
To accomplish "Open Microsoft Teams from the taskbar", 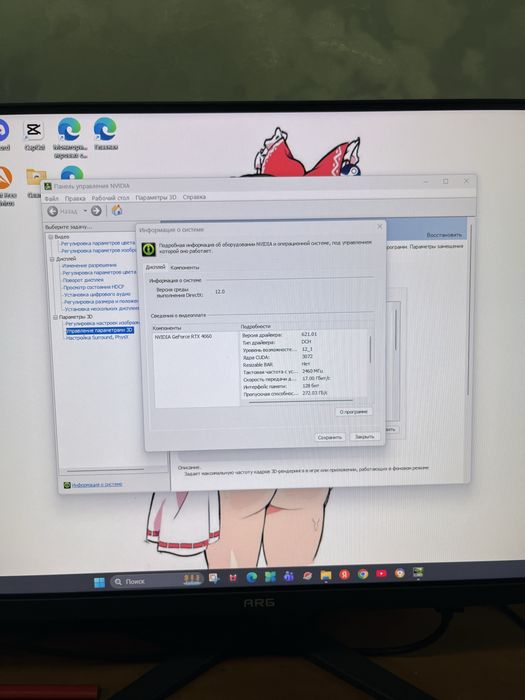I will (x=288, y=576).
